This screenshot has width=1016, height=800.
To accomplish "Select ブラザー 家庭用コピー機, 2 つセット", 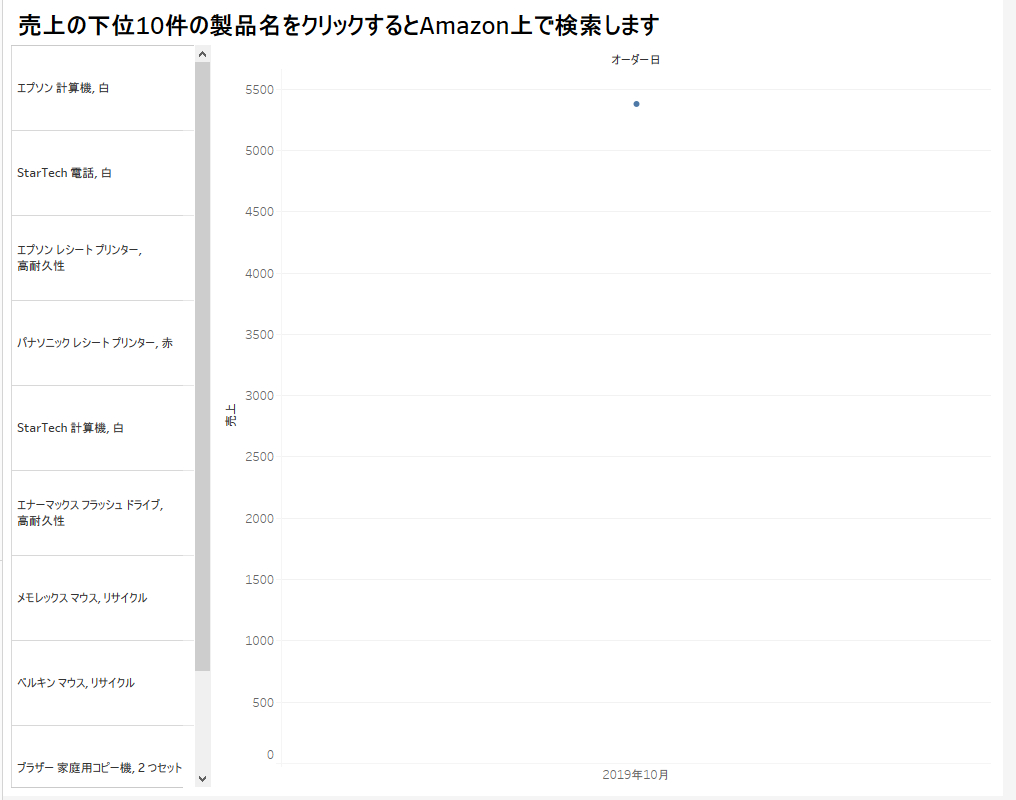I will (x=99, y=768).
